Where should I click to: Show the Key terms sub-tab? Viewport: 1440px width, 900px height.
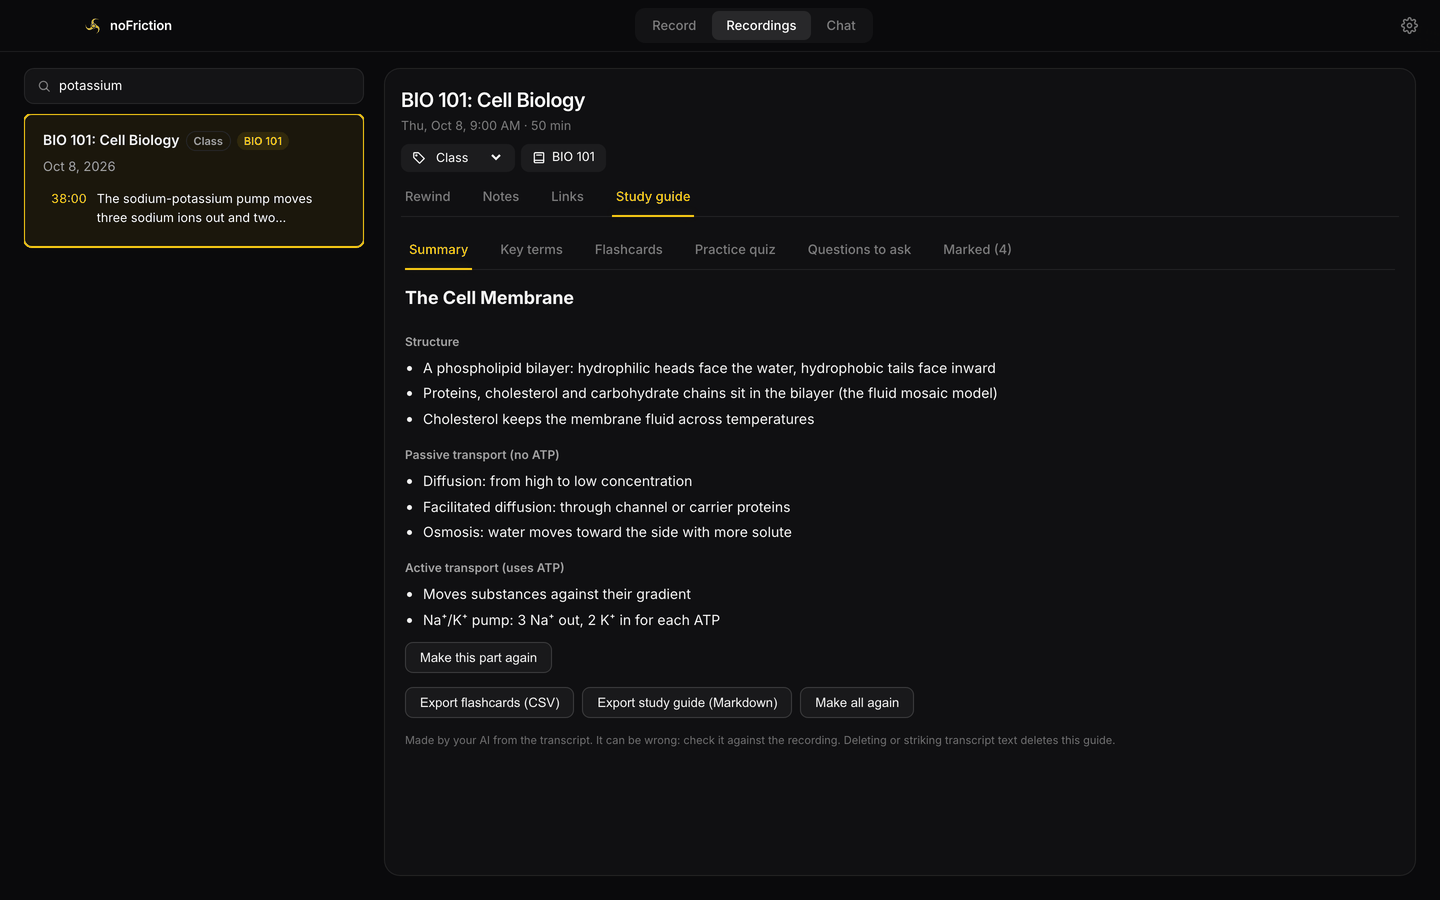(x=531, y=250)
